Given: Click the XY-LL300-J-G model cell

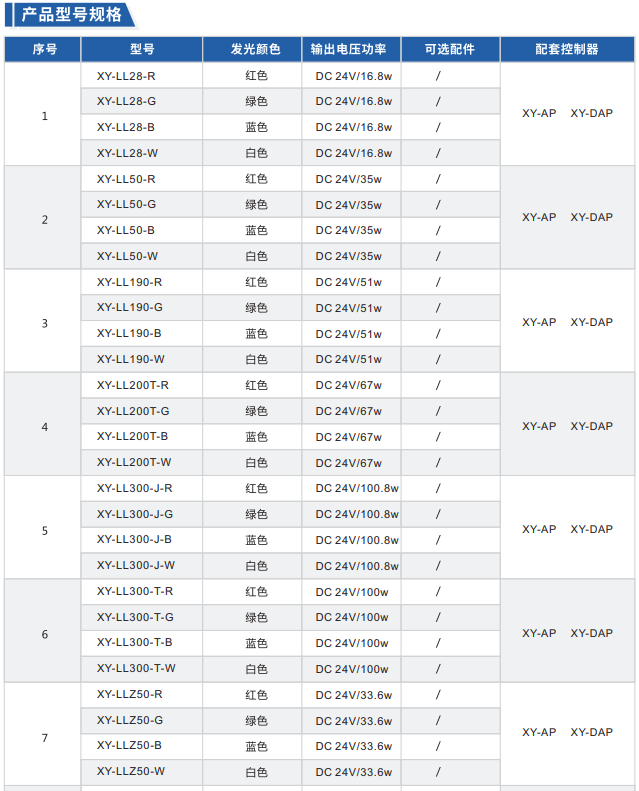Looking at the screenshot, I should [x=135, y=514].
